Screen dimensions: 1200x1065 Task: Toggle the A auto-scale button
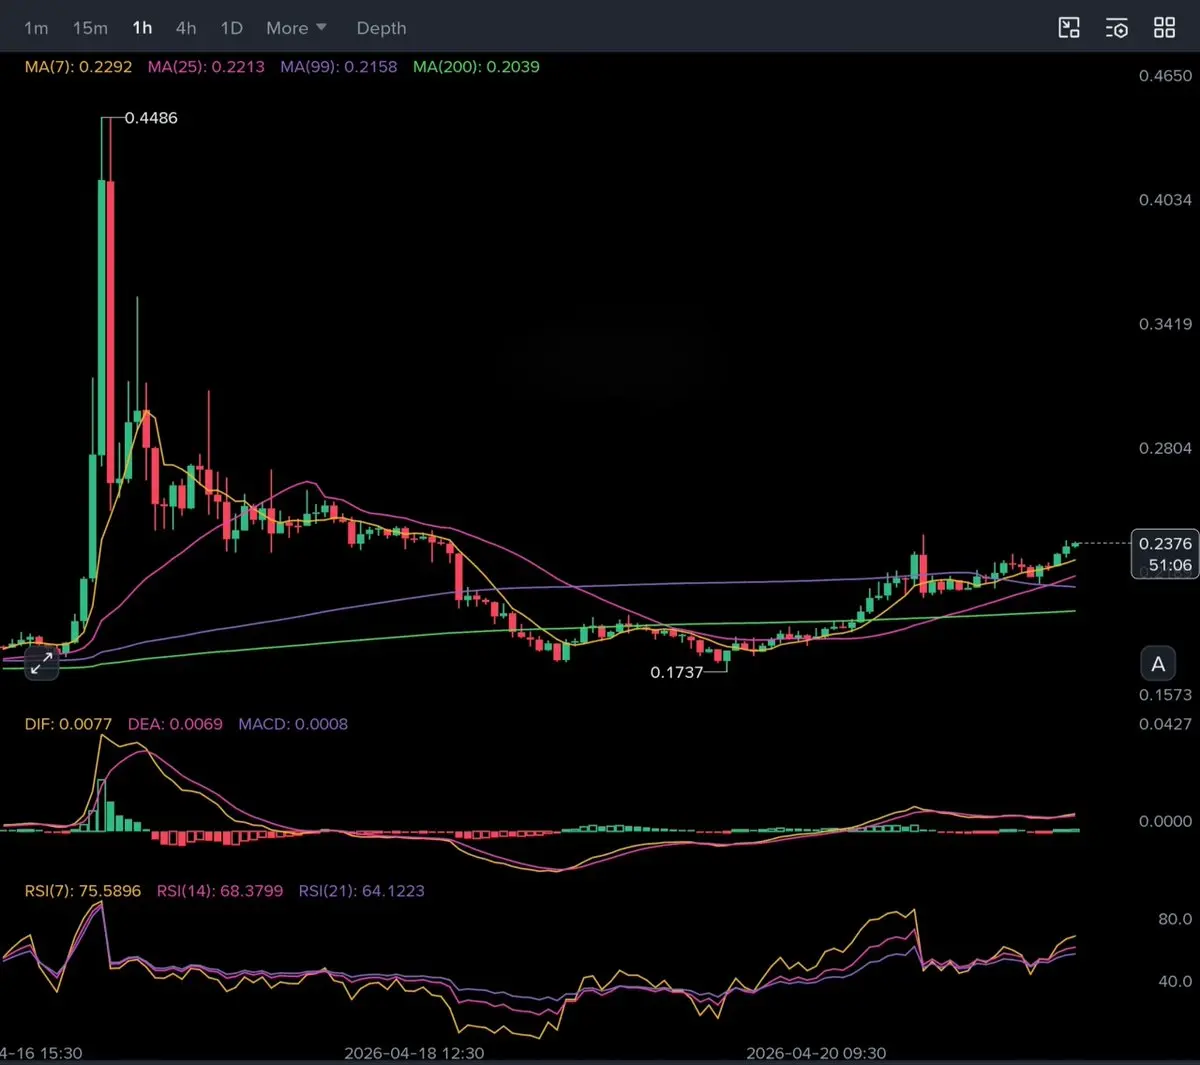point(1158,664)
